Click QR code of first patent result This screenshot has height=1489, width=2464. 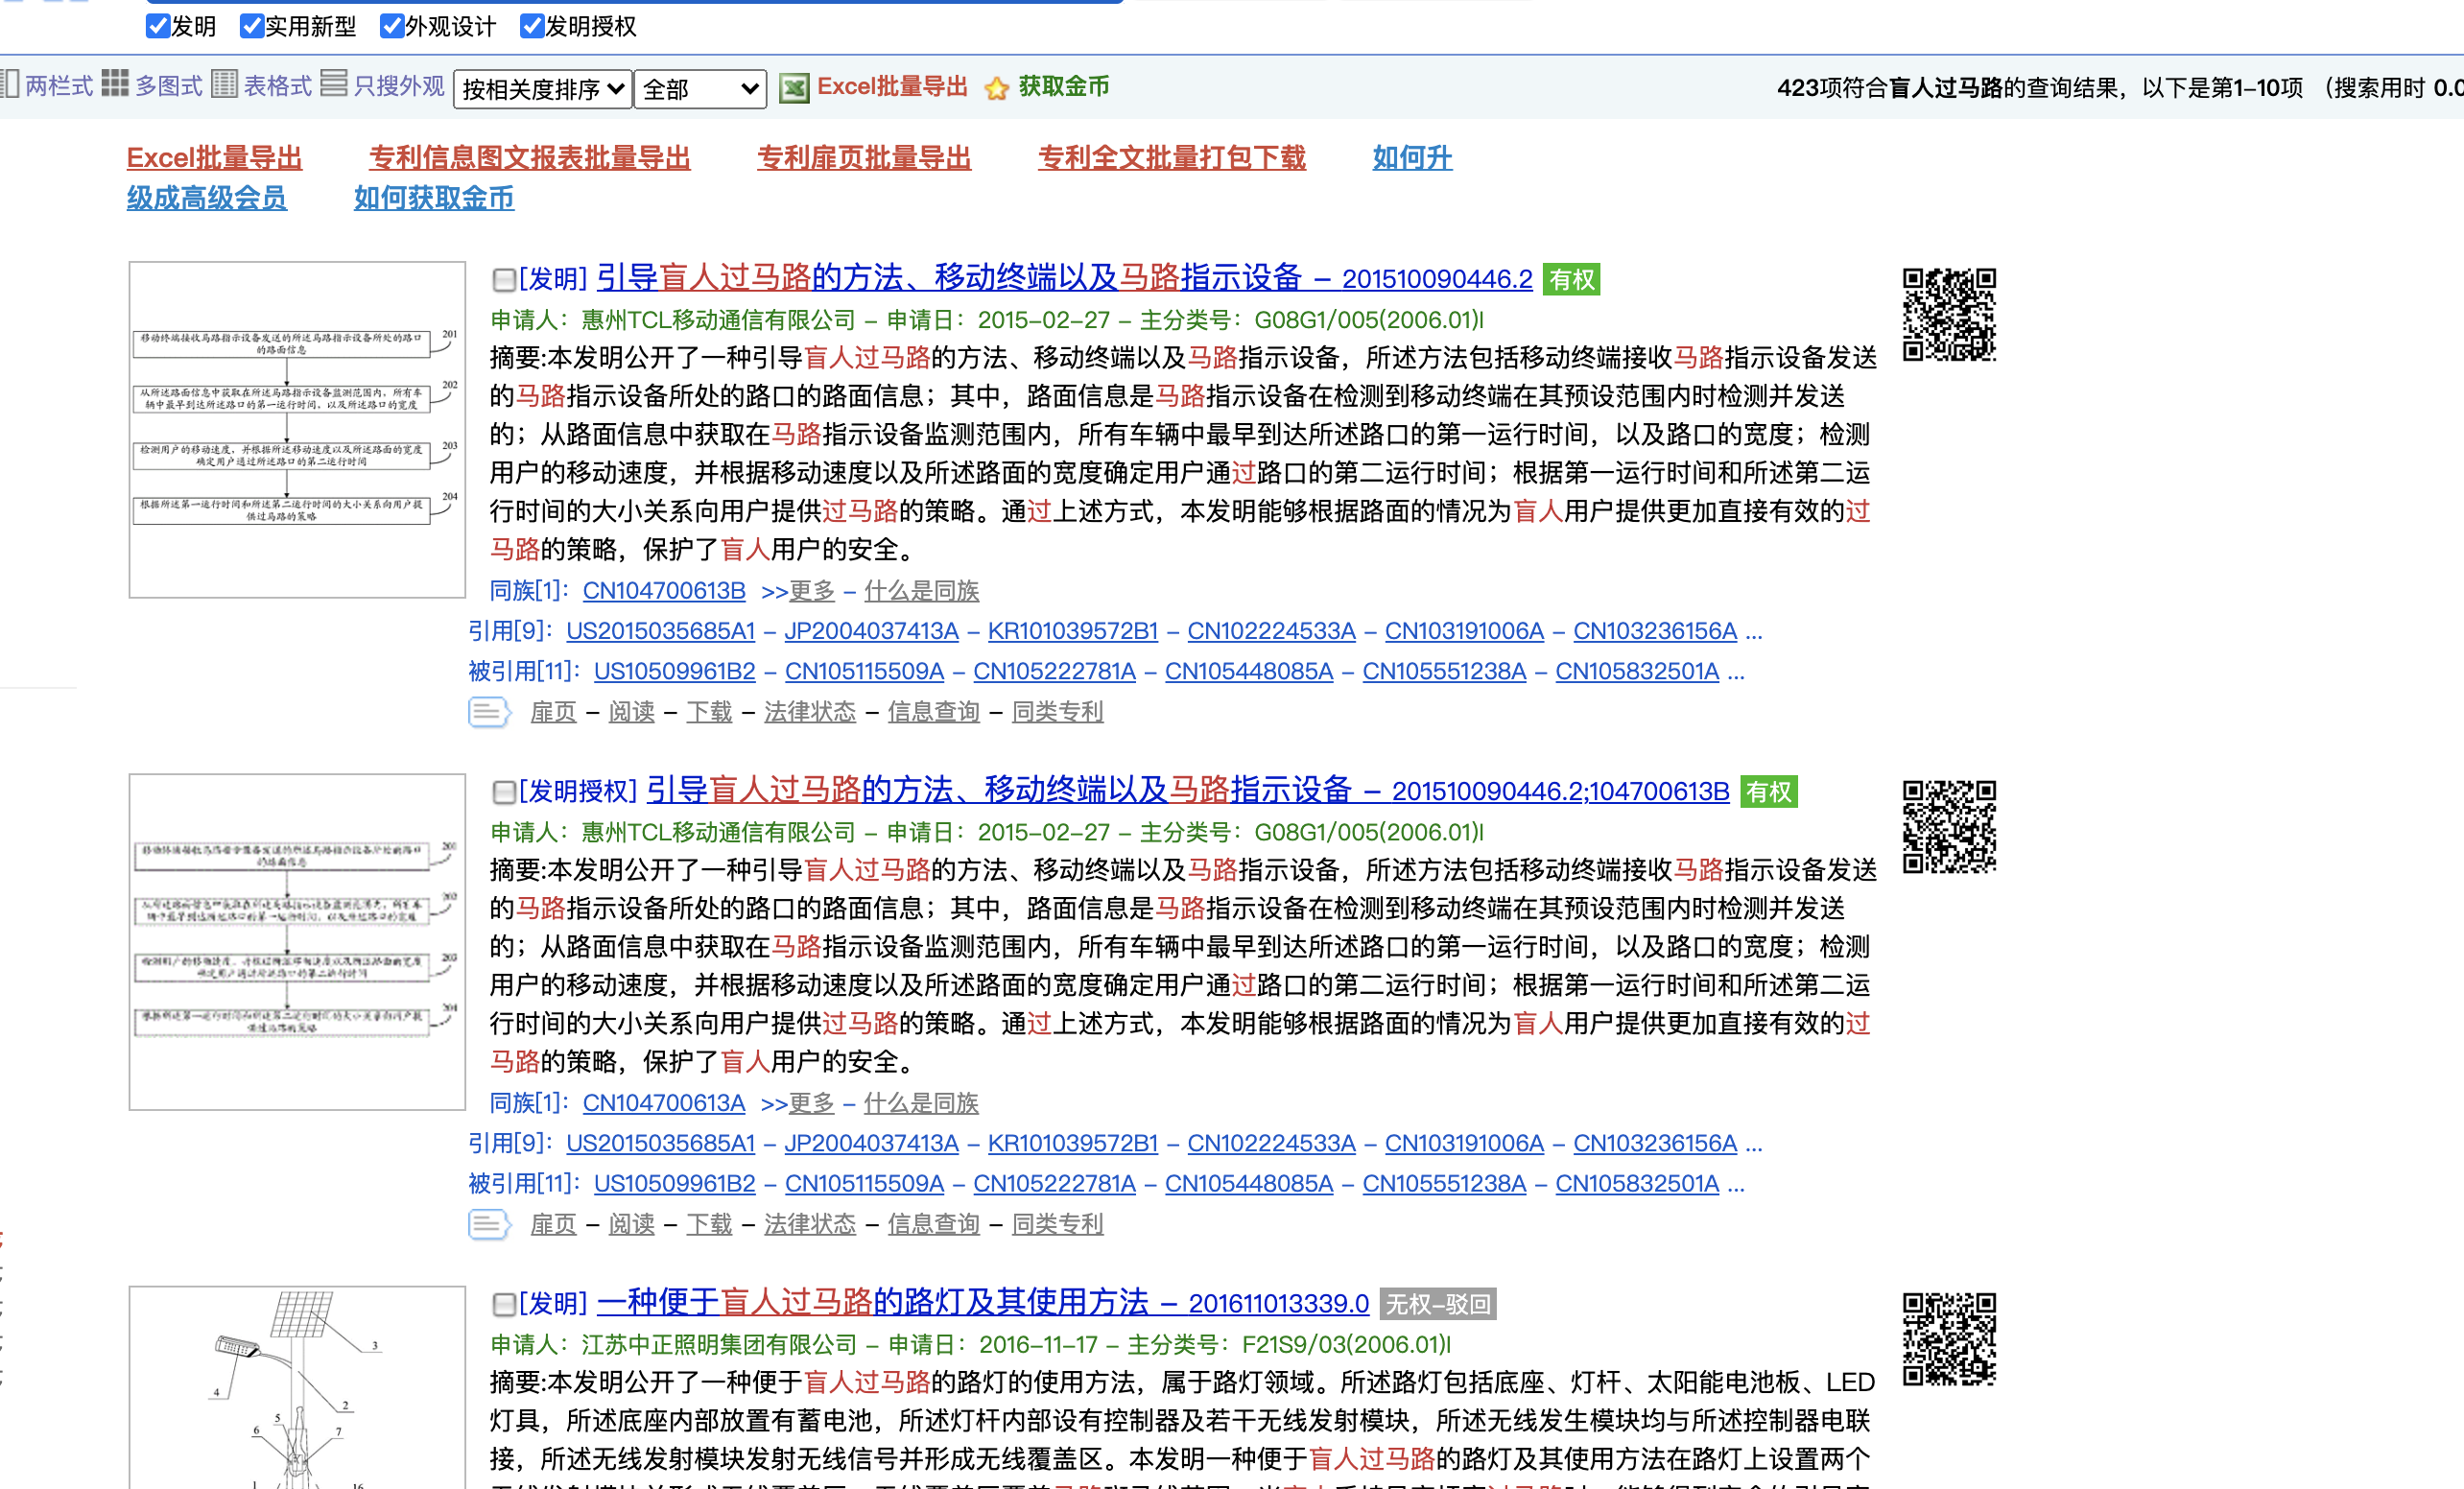pos(1949,314)
